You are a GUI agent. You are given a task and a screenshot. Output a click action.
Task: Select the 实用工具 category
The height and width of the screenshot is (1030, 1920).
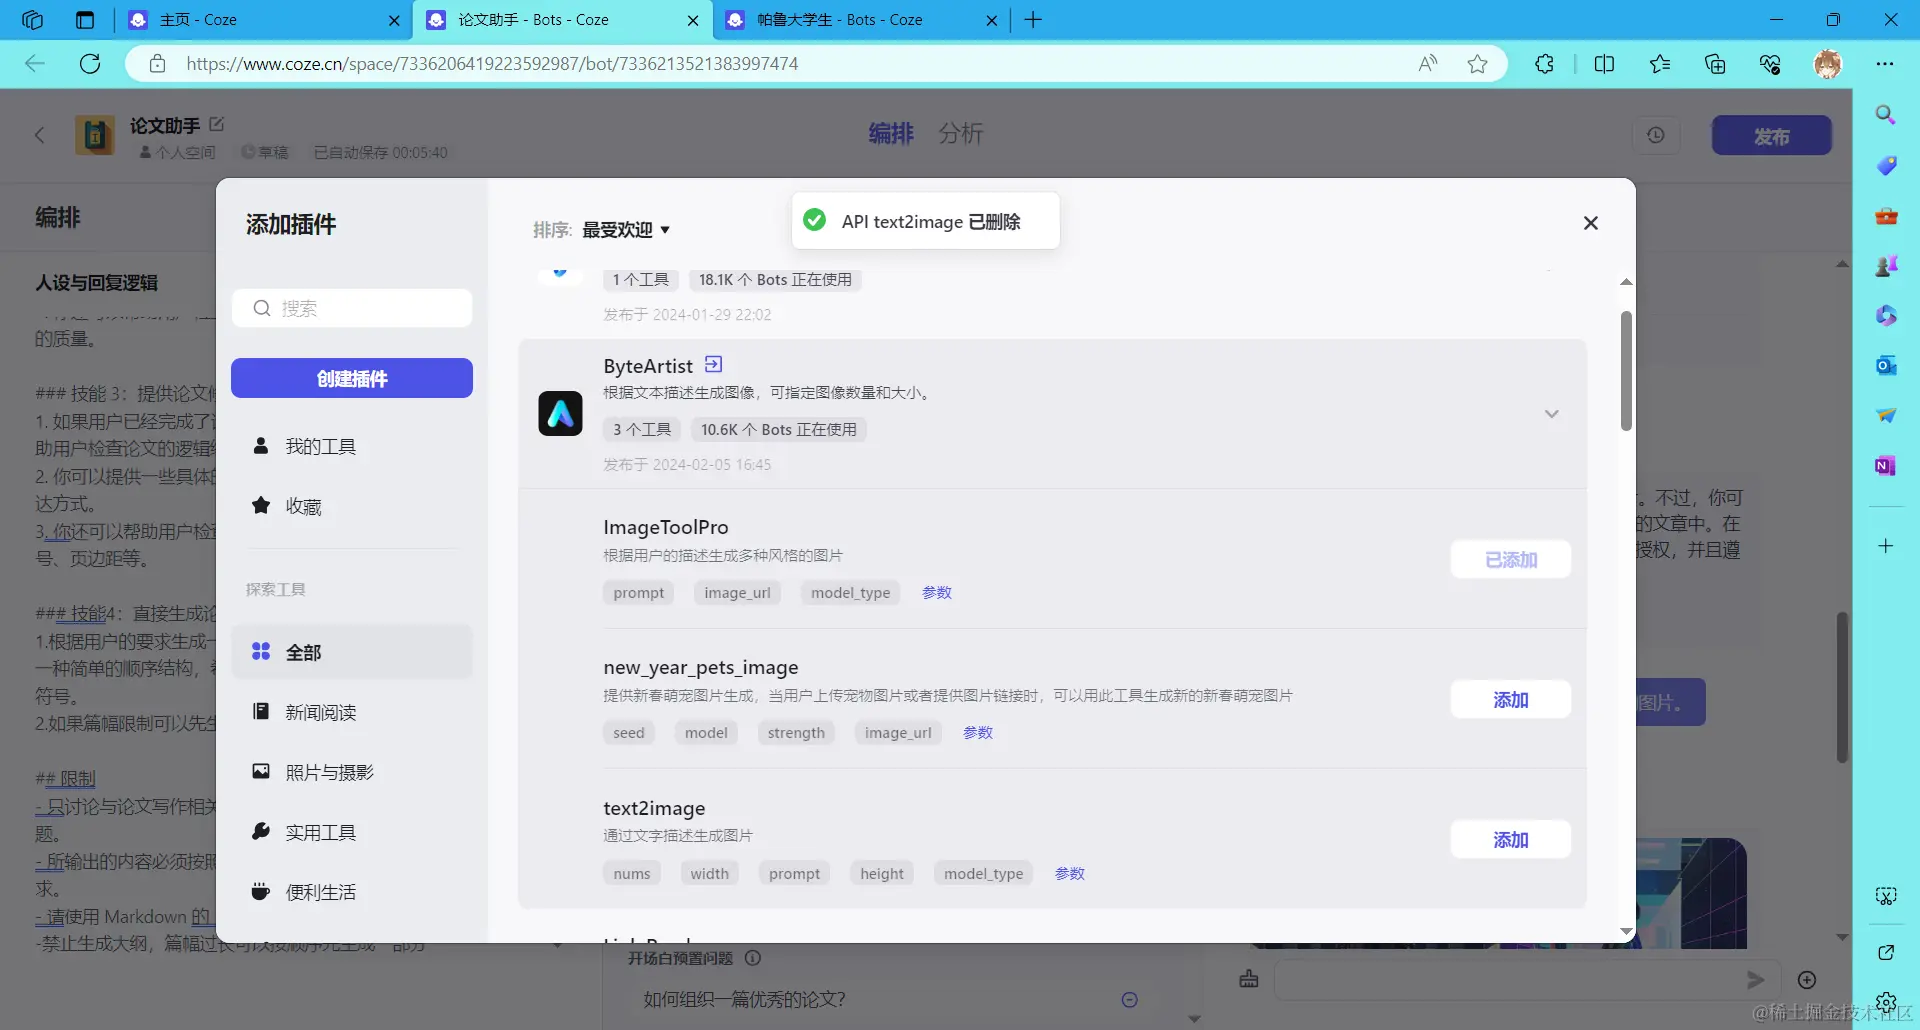click(352, 832)
